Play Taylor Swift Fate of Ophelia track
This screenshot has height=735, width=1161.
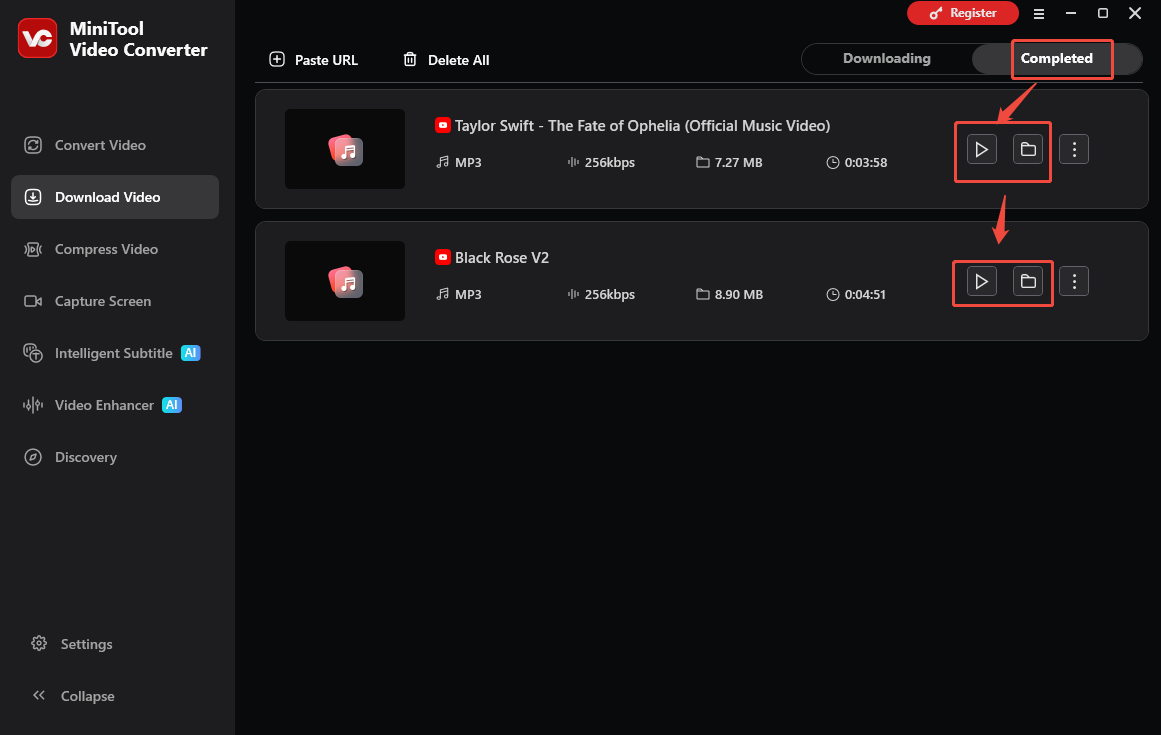[x=982, y=150]
